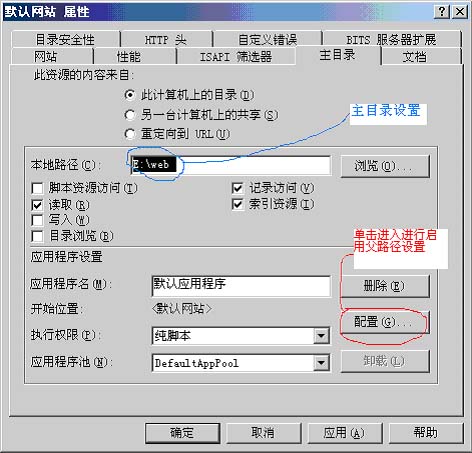The height and width of the screenshot is (453, 472).
Task: Switch to the 自定义错误 tab
Action: (x=268, y=39)
